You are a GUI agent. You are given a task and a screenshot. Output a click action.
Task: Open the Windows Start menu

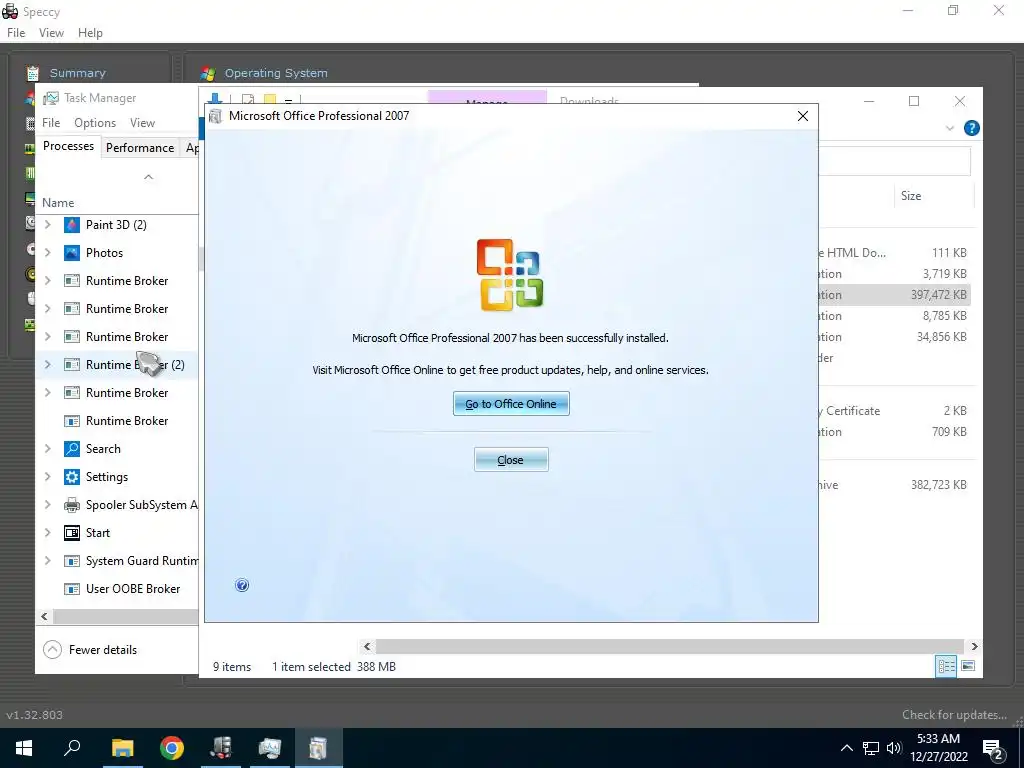point(24,748)
